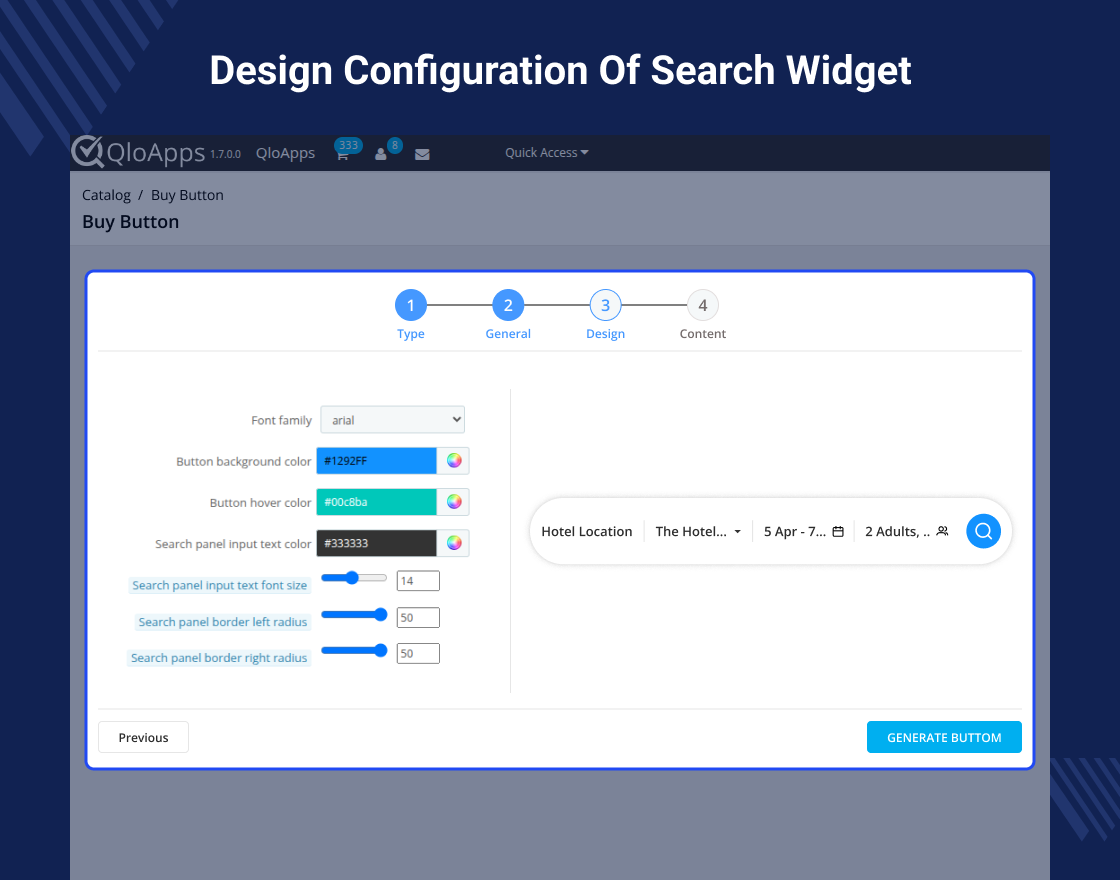Go to step 1 Type
1120x880 pixels.
[411, 306]
